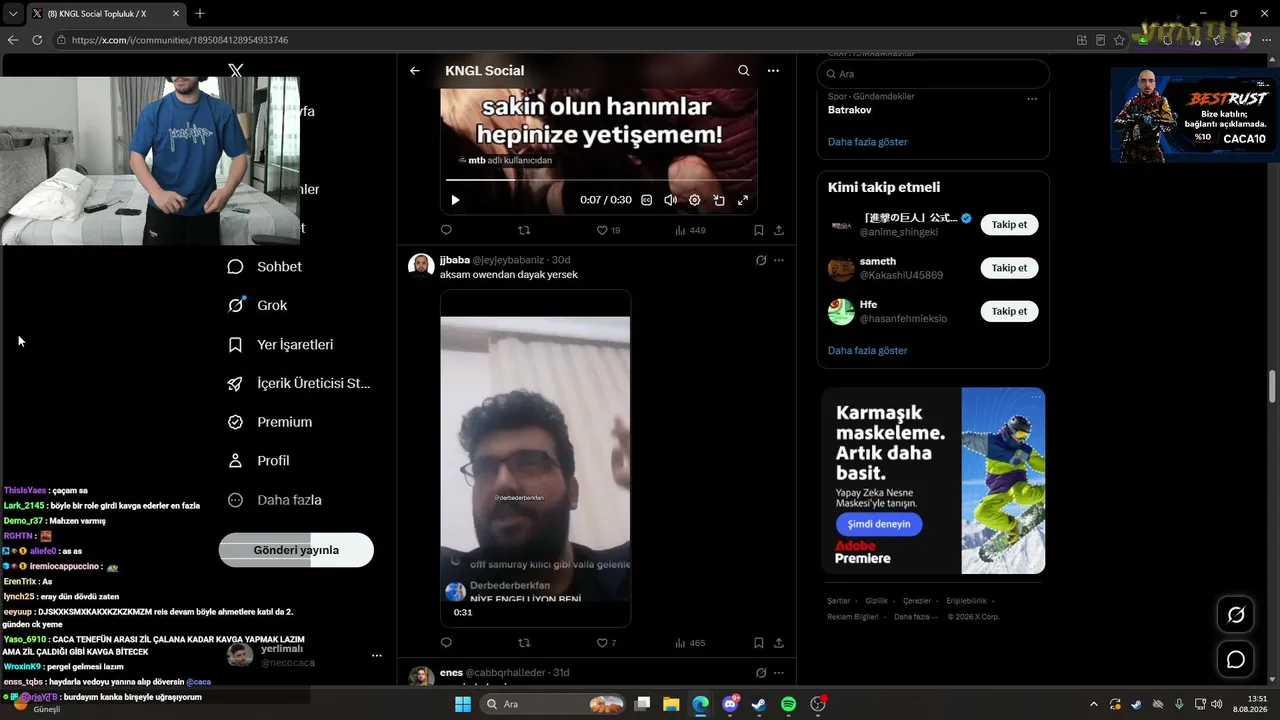The height and width of the screenshot is (720, 1280).
Task: View jjbaba's post analytics 465 views
Action: (x=690, y=643)
